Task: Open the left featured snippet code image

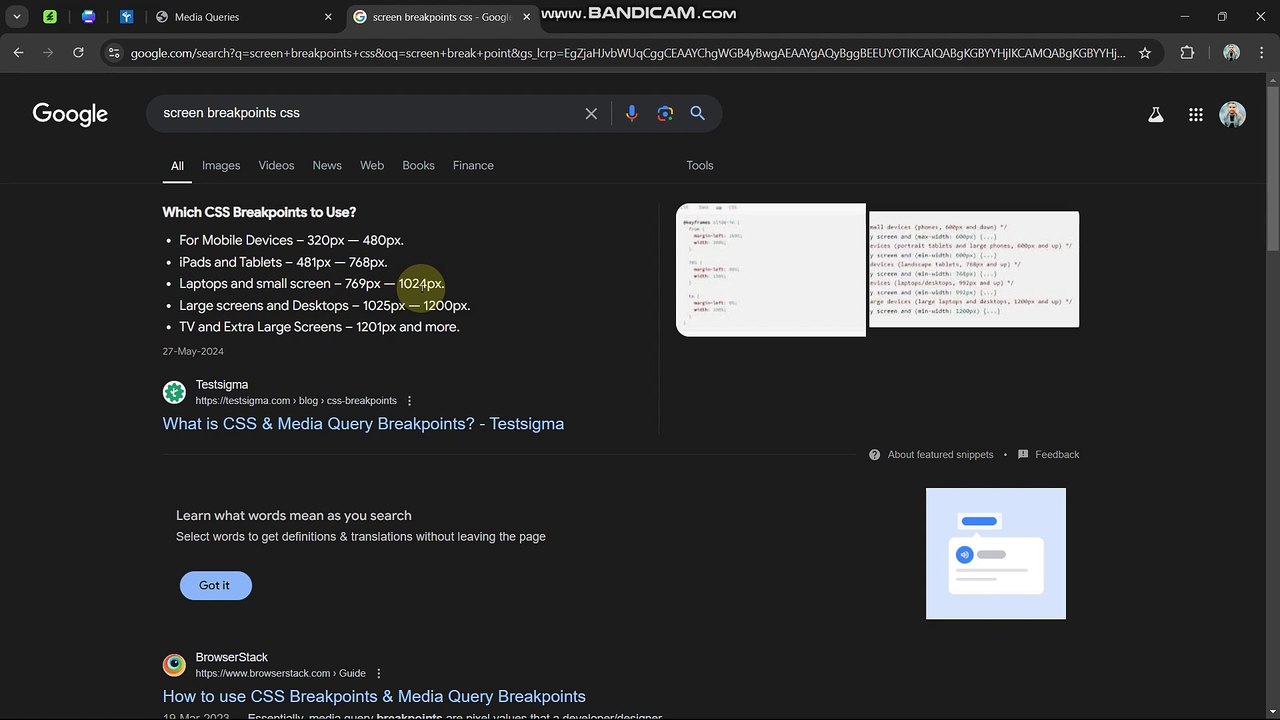Action: (771, 270)
